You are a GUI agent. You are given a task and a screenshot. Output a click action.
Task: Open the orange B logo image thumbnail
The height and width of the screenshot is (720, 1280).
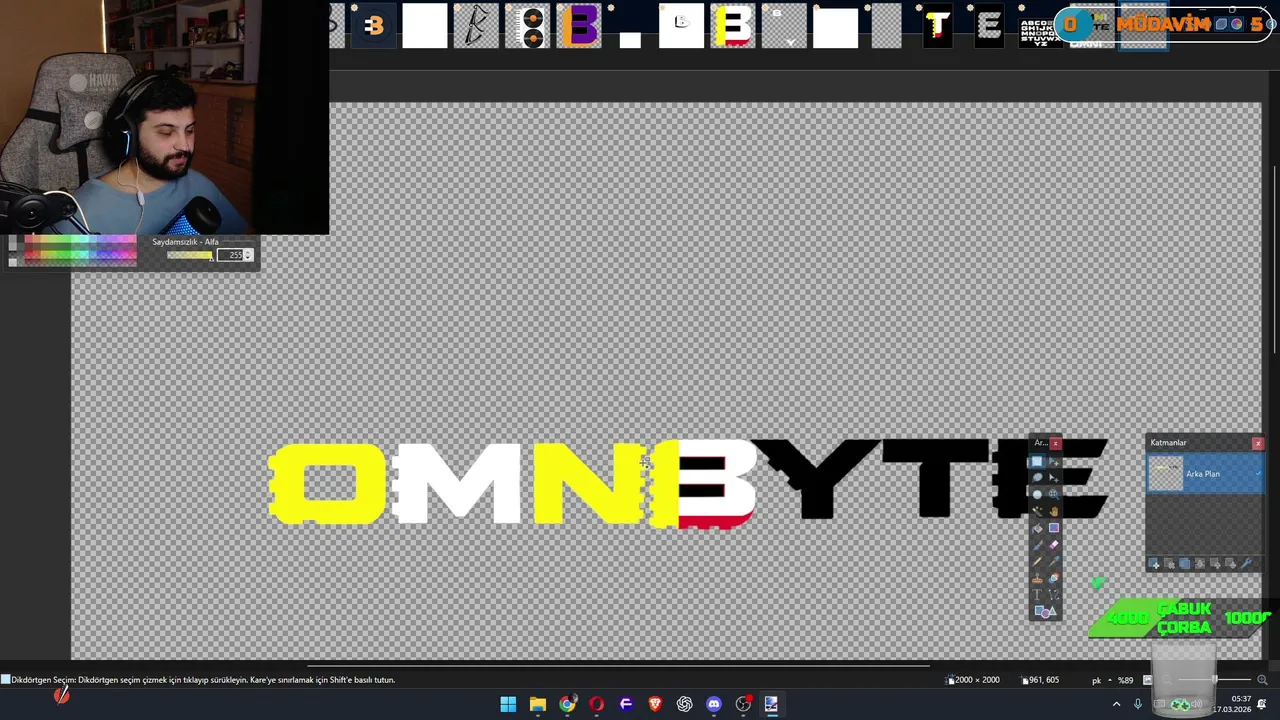click(374, 26)
